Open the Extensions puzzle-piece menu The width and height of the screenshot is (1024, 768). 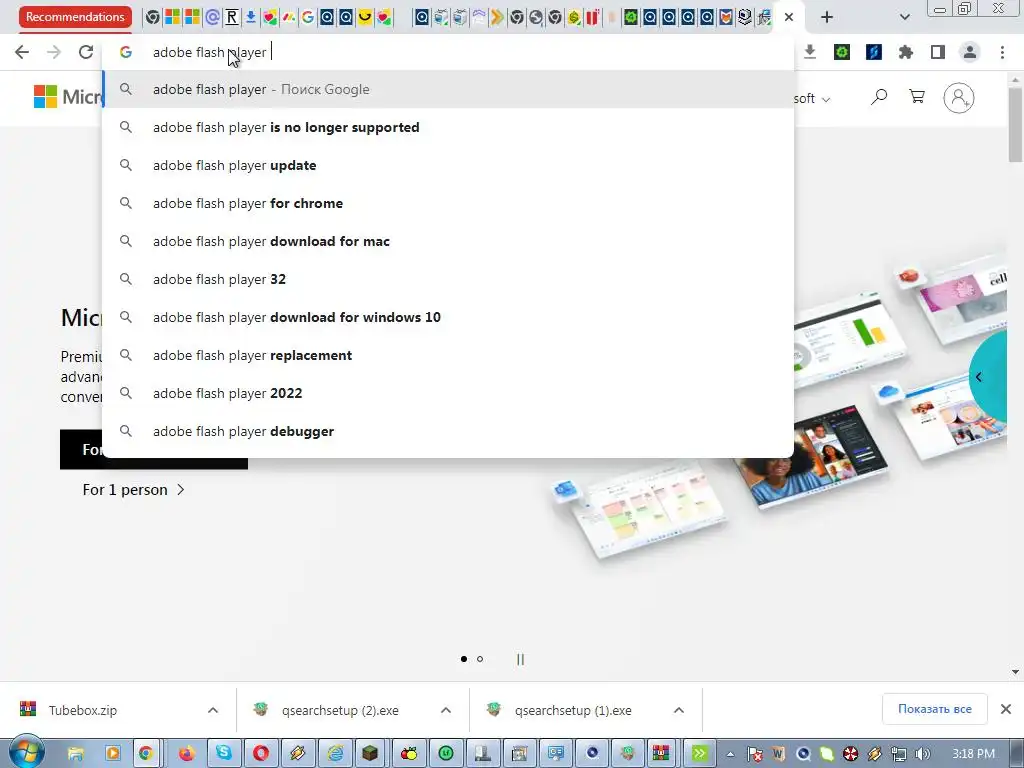click(906, 52)
